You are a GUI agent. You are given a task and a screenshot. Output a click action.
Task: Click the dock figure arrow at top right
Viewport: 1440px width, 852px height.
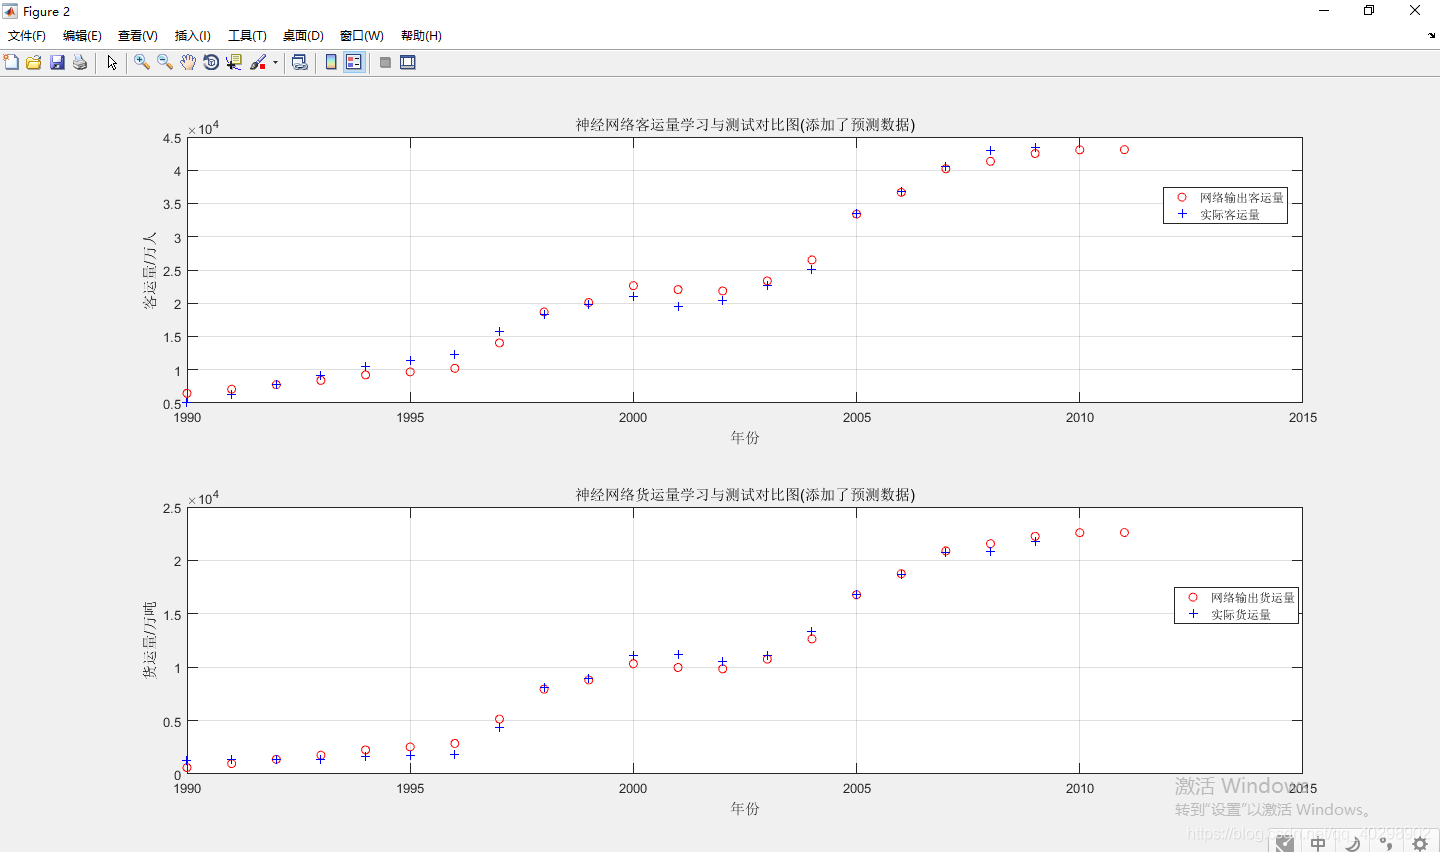point(1431,35)
